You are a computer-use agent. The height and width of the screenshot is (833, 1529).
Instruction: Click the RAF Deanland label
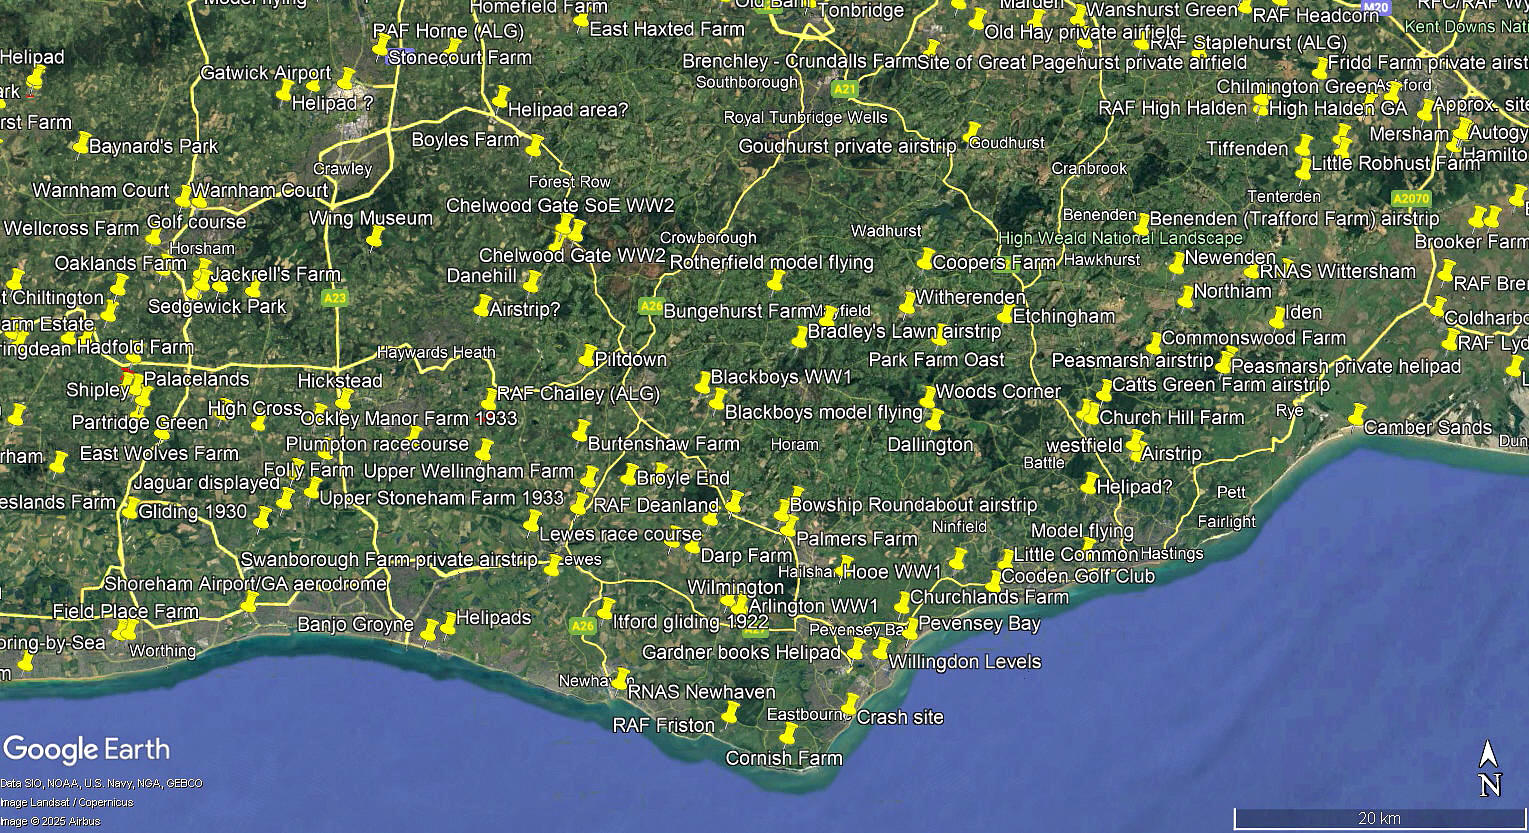click(656, 506)
